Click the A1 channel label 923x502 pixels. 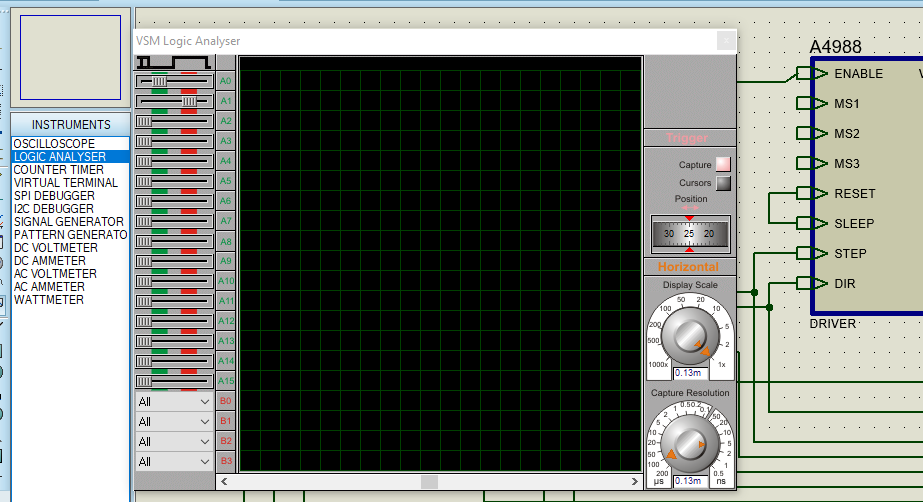pyautogui.click(x=225, y=101)
